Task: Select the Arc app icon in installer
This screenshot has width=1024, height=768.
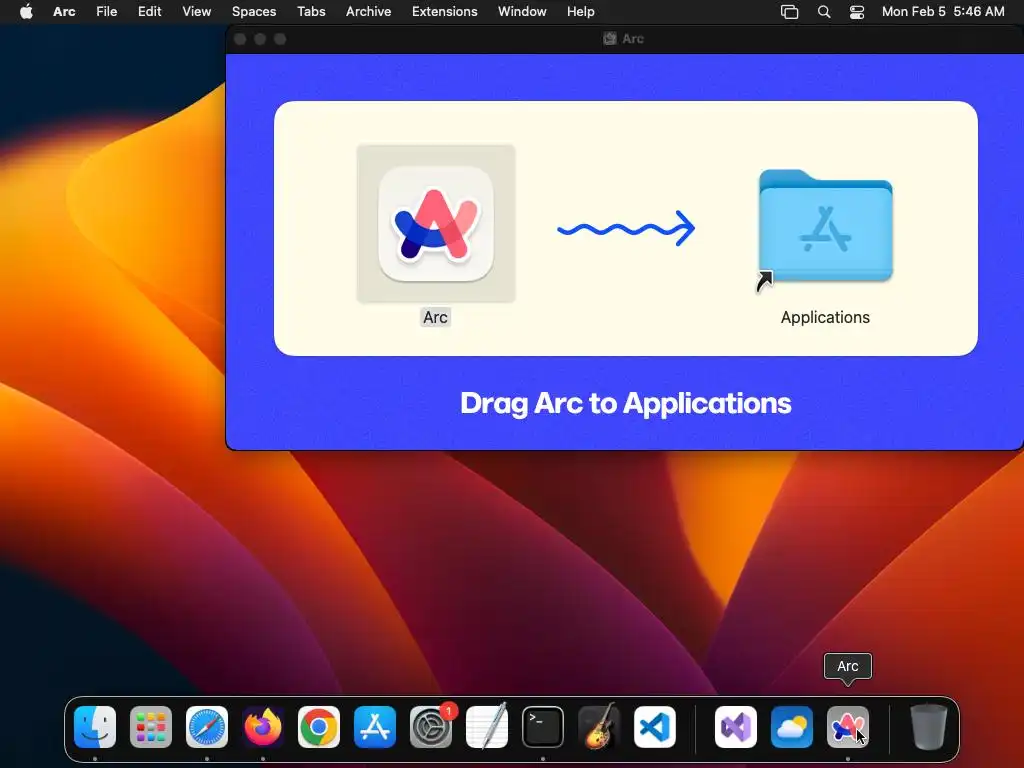Action: point(436,223)
